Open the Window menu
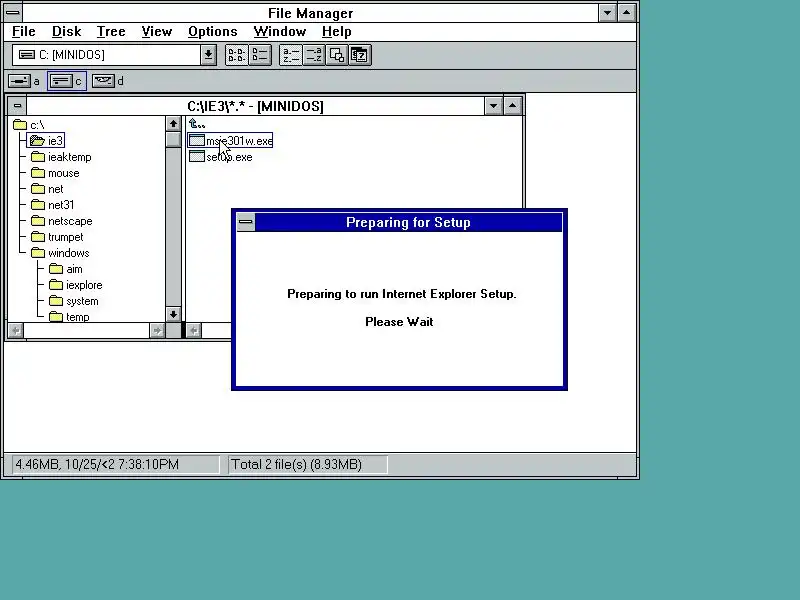This screenshot has height=600, width=800. click(280, 32)
